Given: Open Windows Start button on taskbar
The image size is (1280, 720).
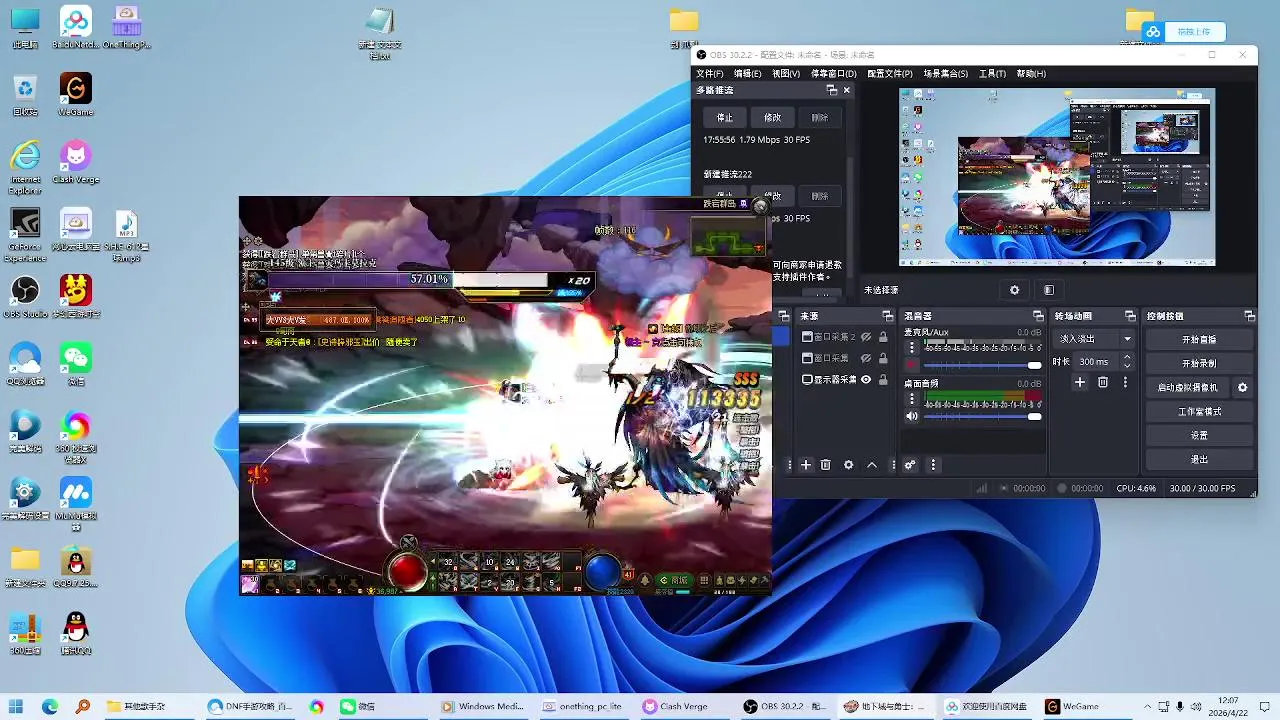Looking at the screenshot, I should click(18, 706).
